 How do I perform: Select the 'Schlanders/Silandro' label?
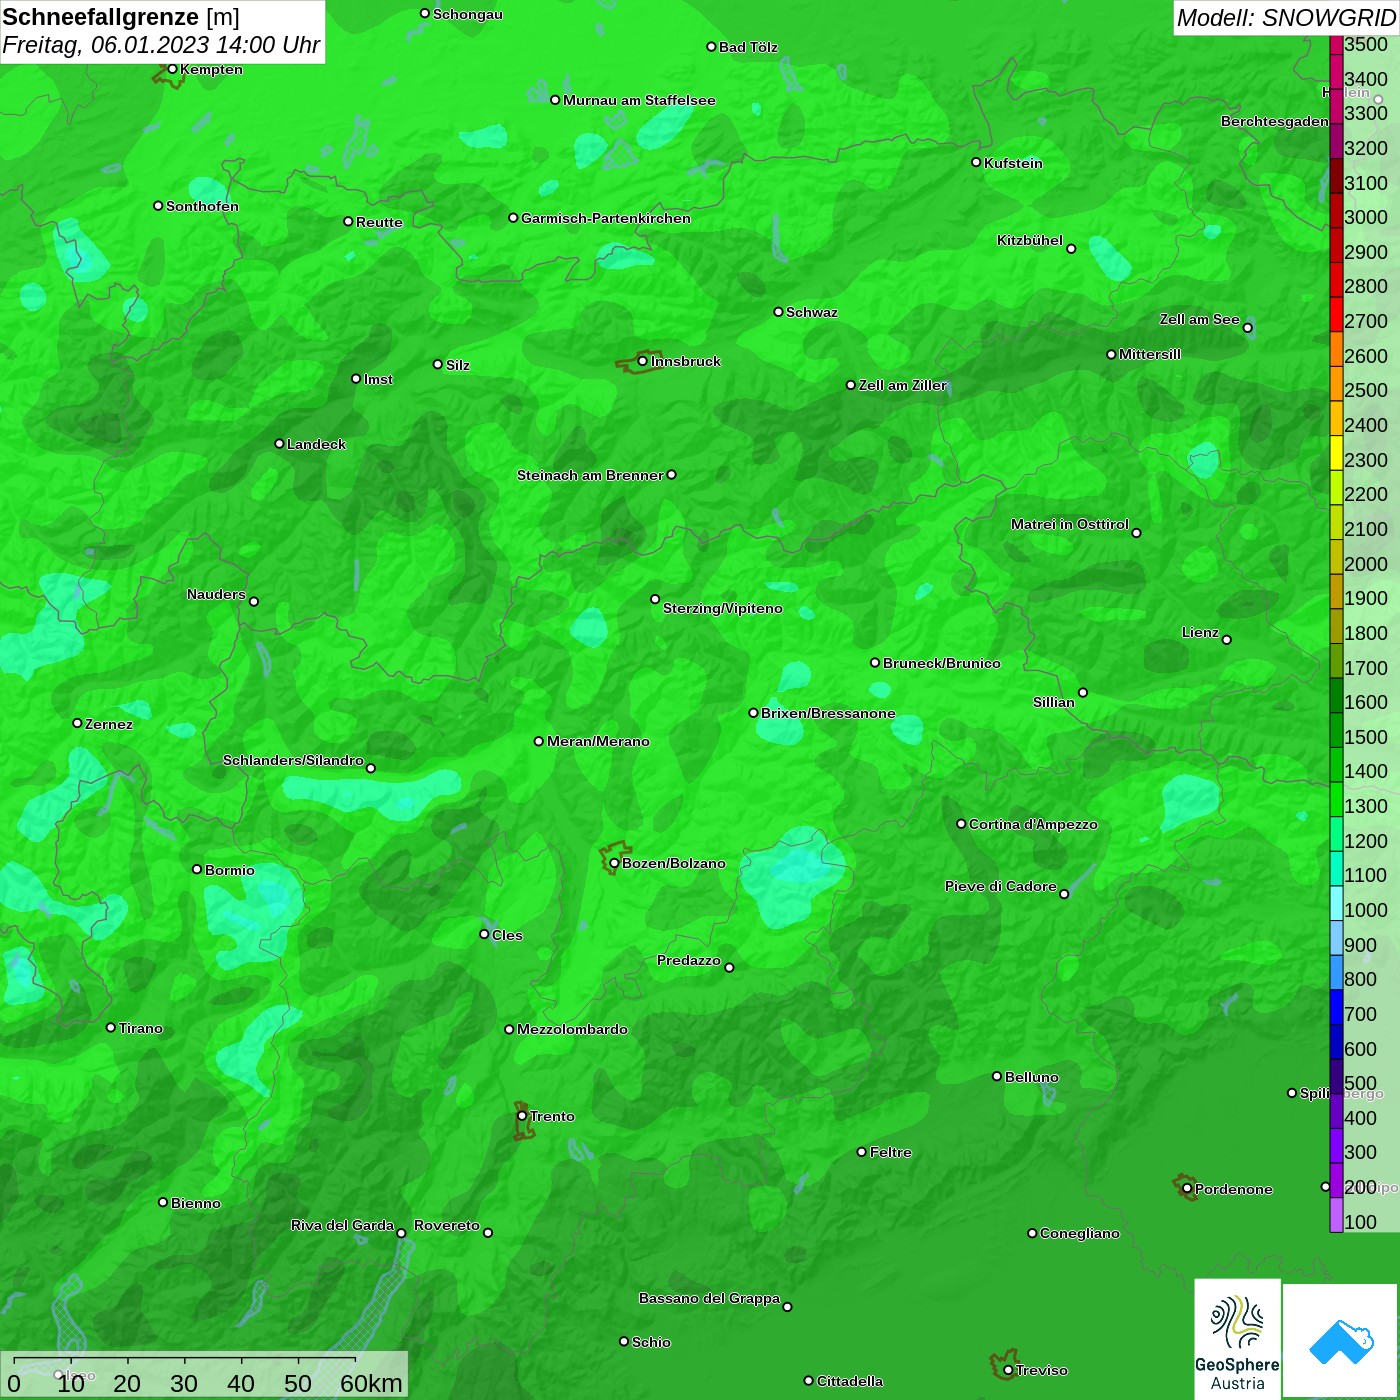click(x=293, y=760)
